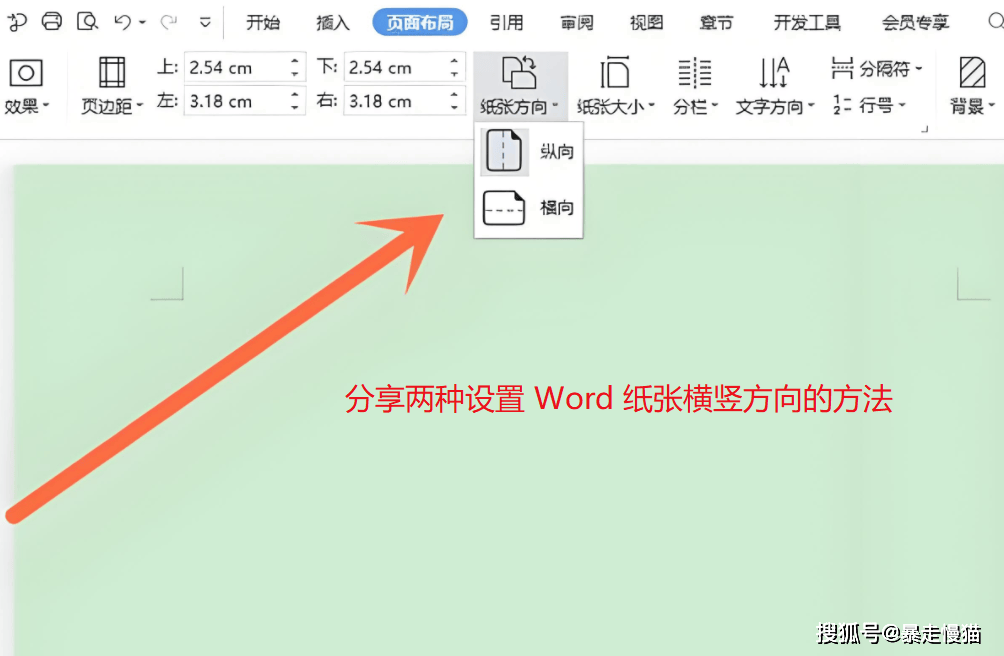Click the up stepper for 上 margin value
Screen dimensions: 1004x656
pos(294,61)
